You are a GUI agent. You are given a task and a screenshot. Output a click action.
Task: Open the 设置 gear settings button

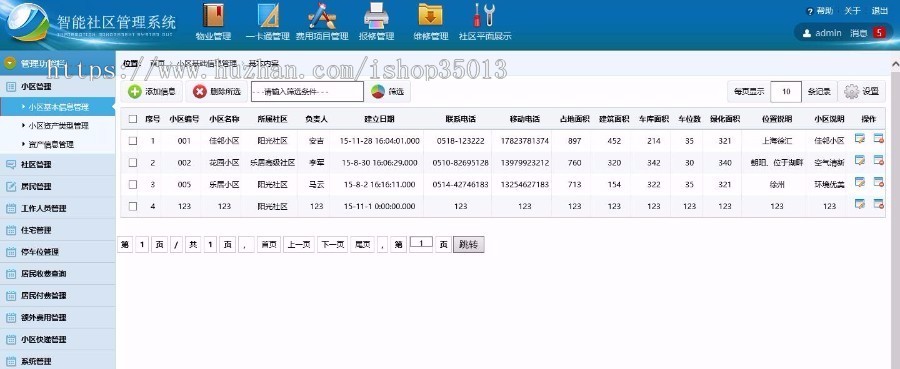pyautogui.click(x=862, y=91)
